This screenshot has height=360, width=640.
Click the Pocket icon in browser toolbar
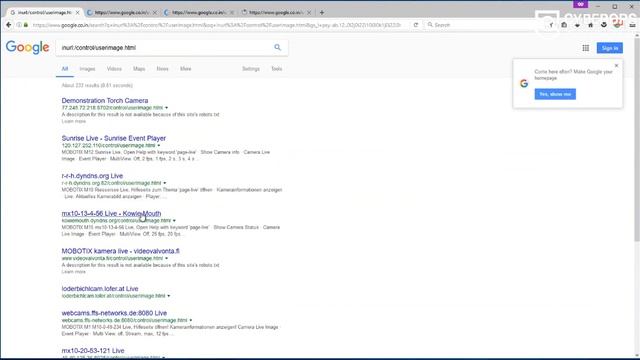604,25
